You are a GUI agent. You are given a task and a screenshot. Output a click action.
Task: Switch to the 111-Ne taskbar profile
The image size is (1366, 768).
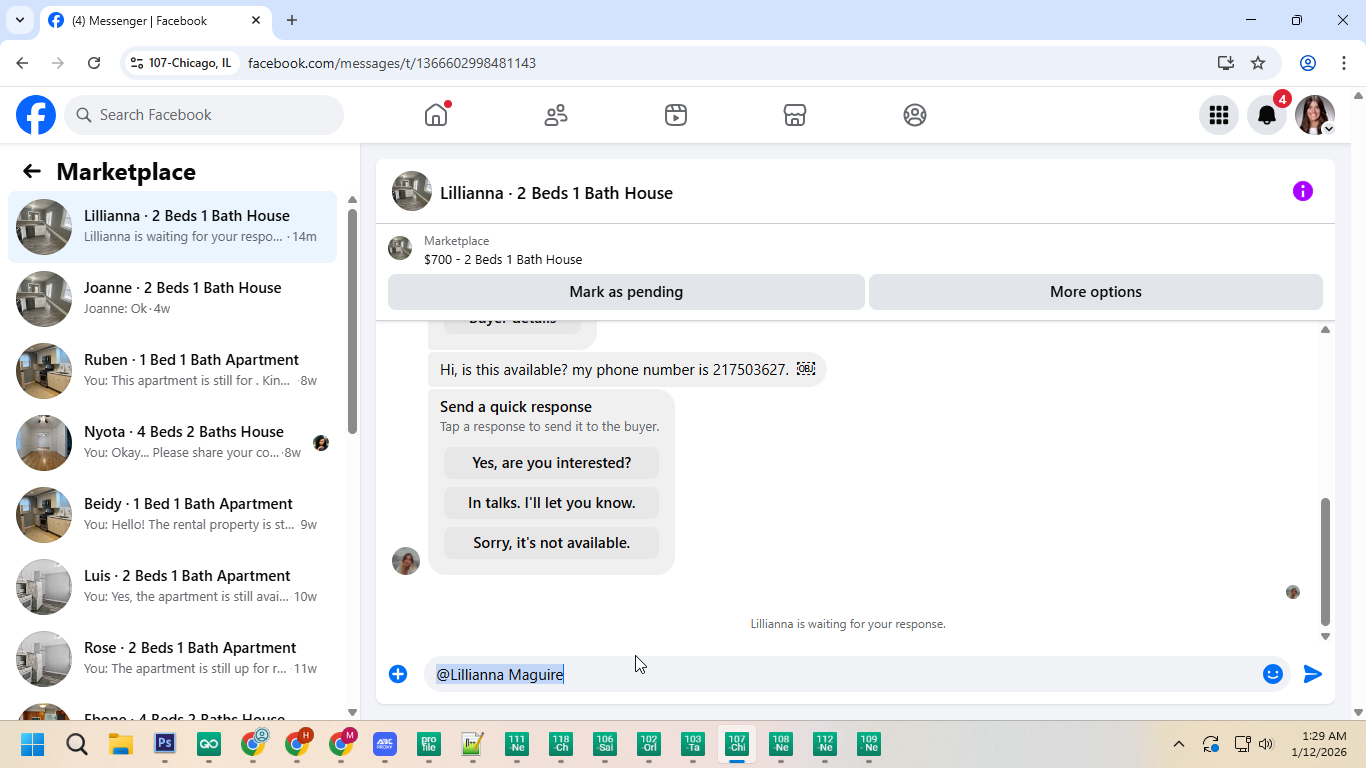[517, 744]
